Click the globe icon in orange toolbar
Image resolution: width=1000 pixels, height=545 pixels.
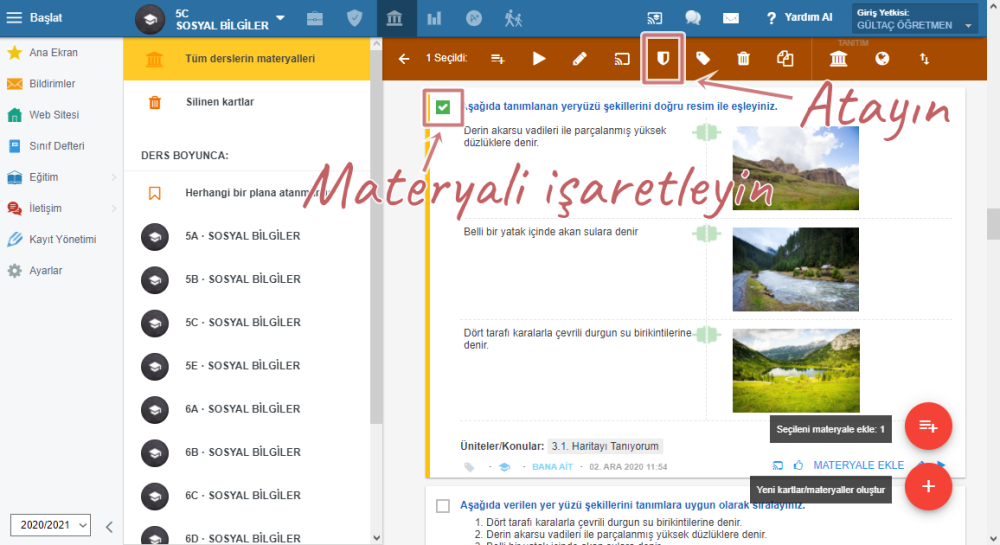pos(882,59)
